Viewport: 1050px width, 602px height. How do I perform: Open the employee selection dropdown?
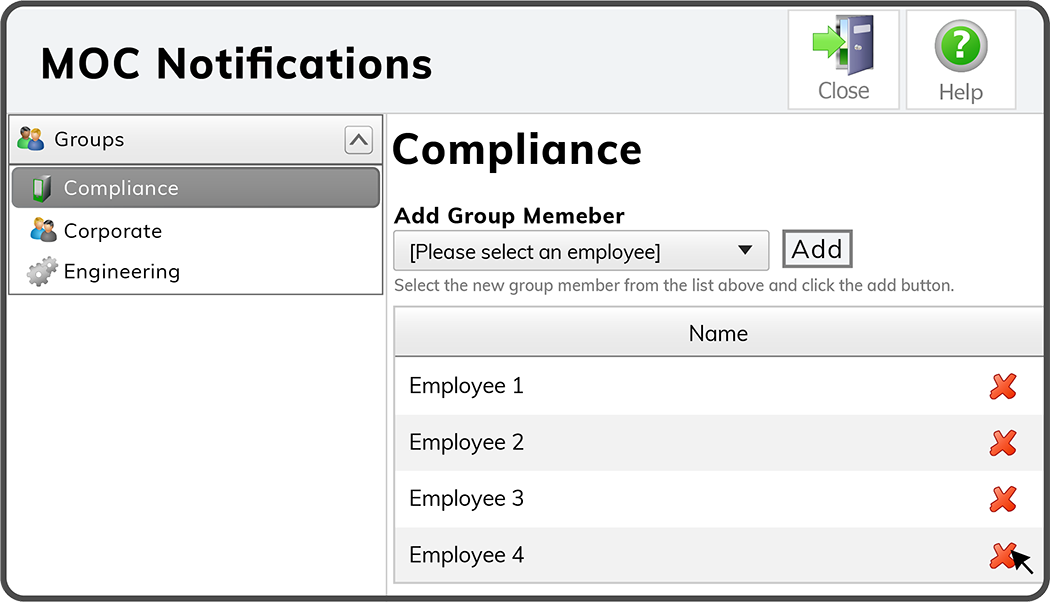(581, 250)
